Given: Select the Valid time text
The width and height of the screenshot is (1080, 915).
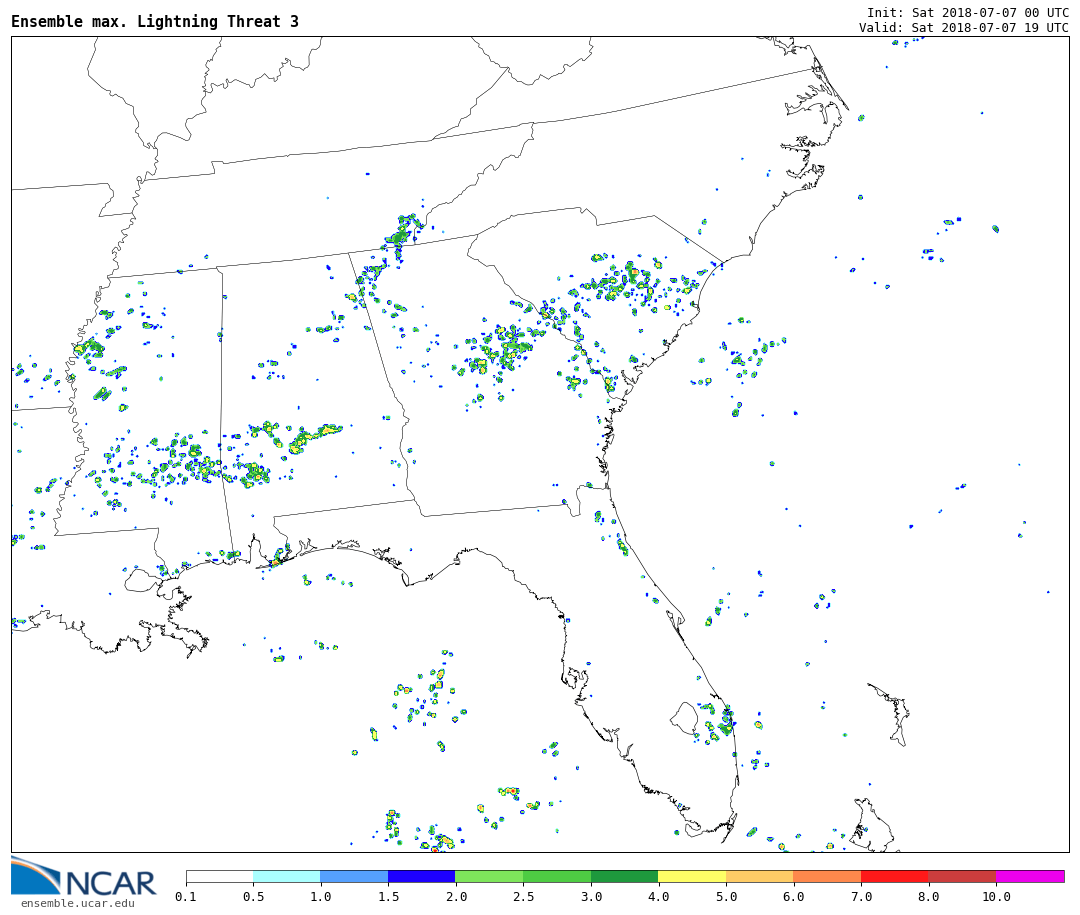Looking at the screenshot, I should [963, 28].
